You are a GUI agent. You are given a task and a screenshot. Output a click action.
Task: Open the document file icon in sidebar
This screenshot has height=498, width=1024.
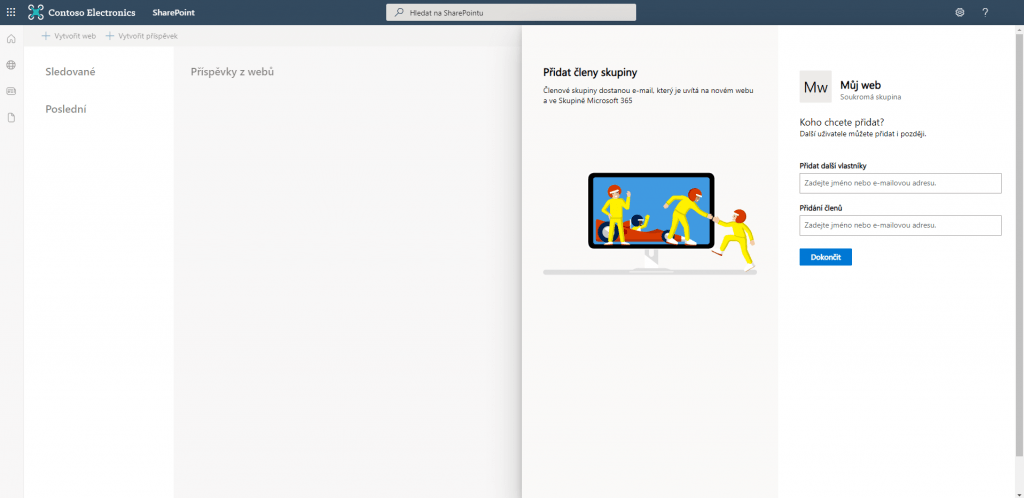(x=11, y=118)
